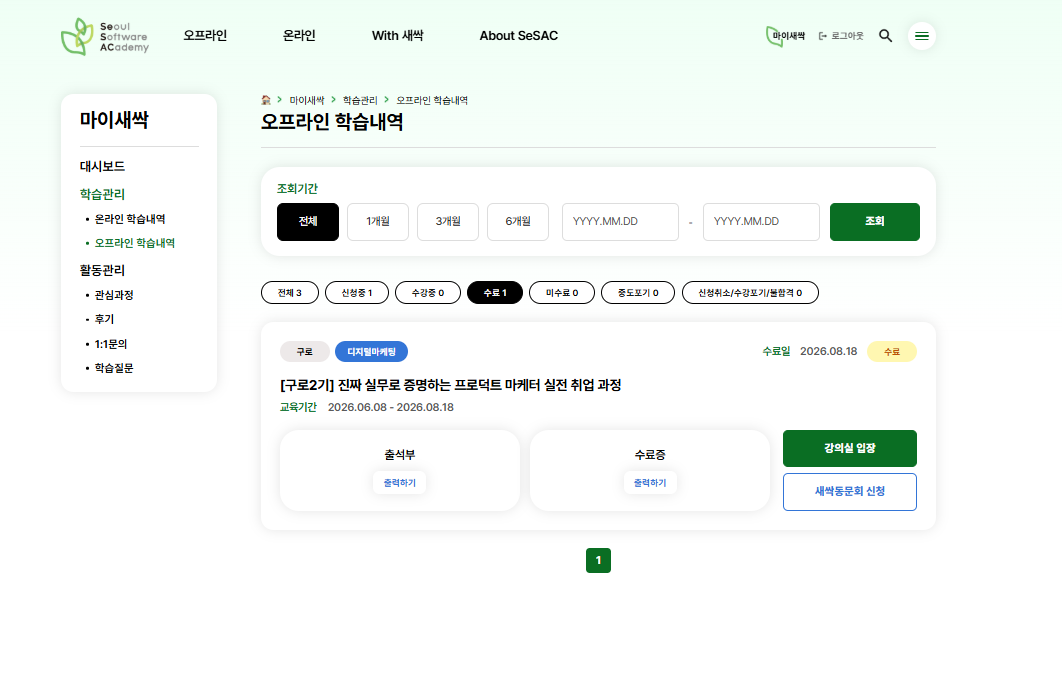
Task: Click the green 조회 search button
Action: (x=875, y=221)
